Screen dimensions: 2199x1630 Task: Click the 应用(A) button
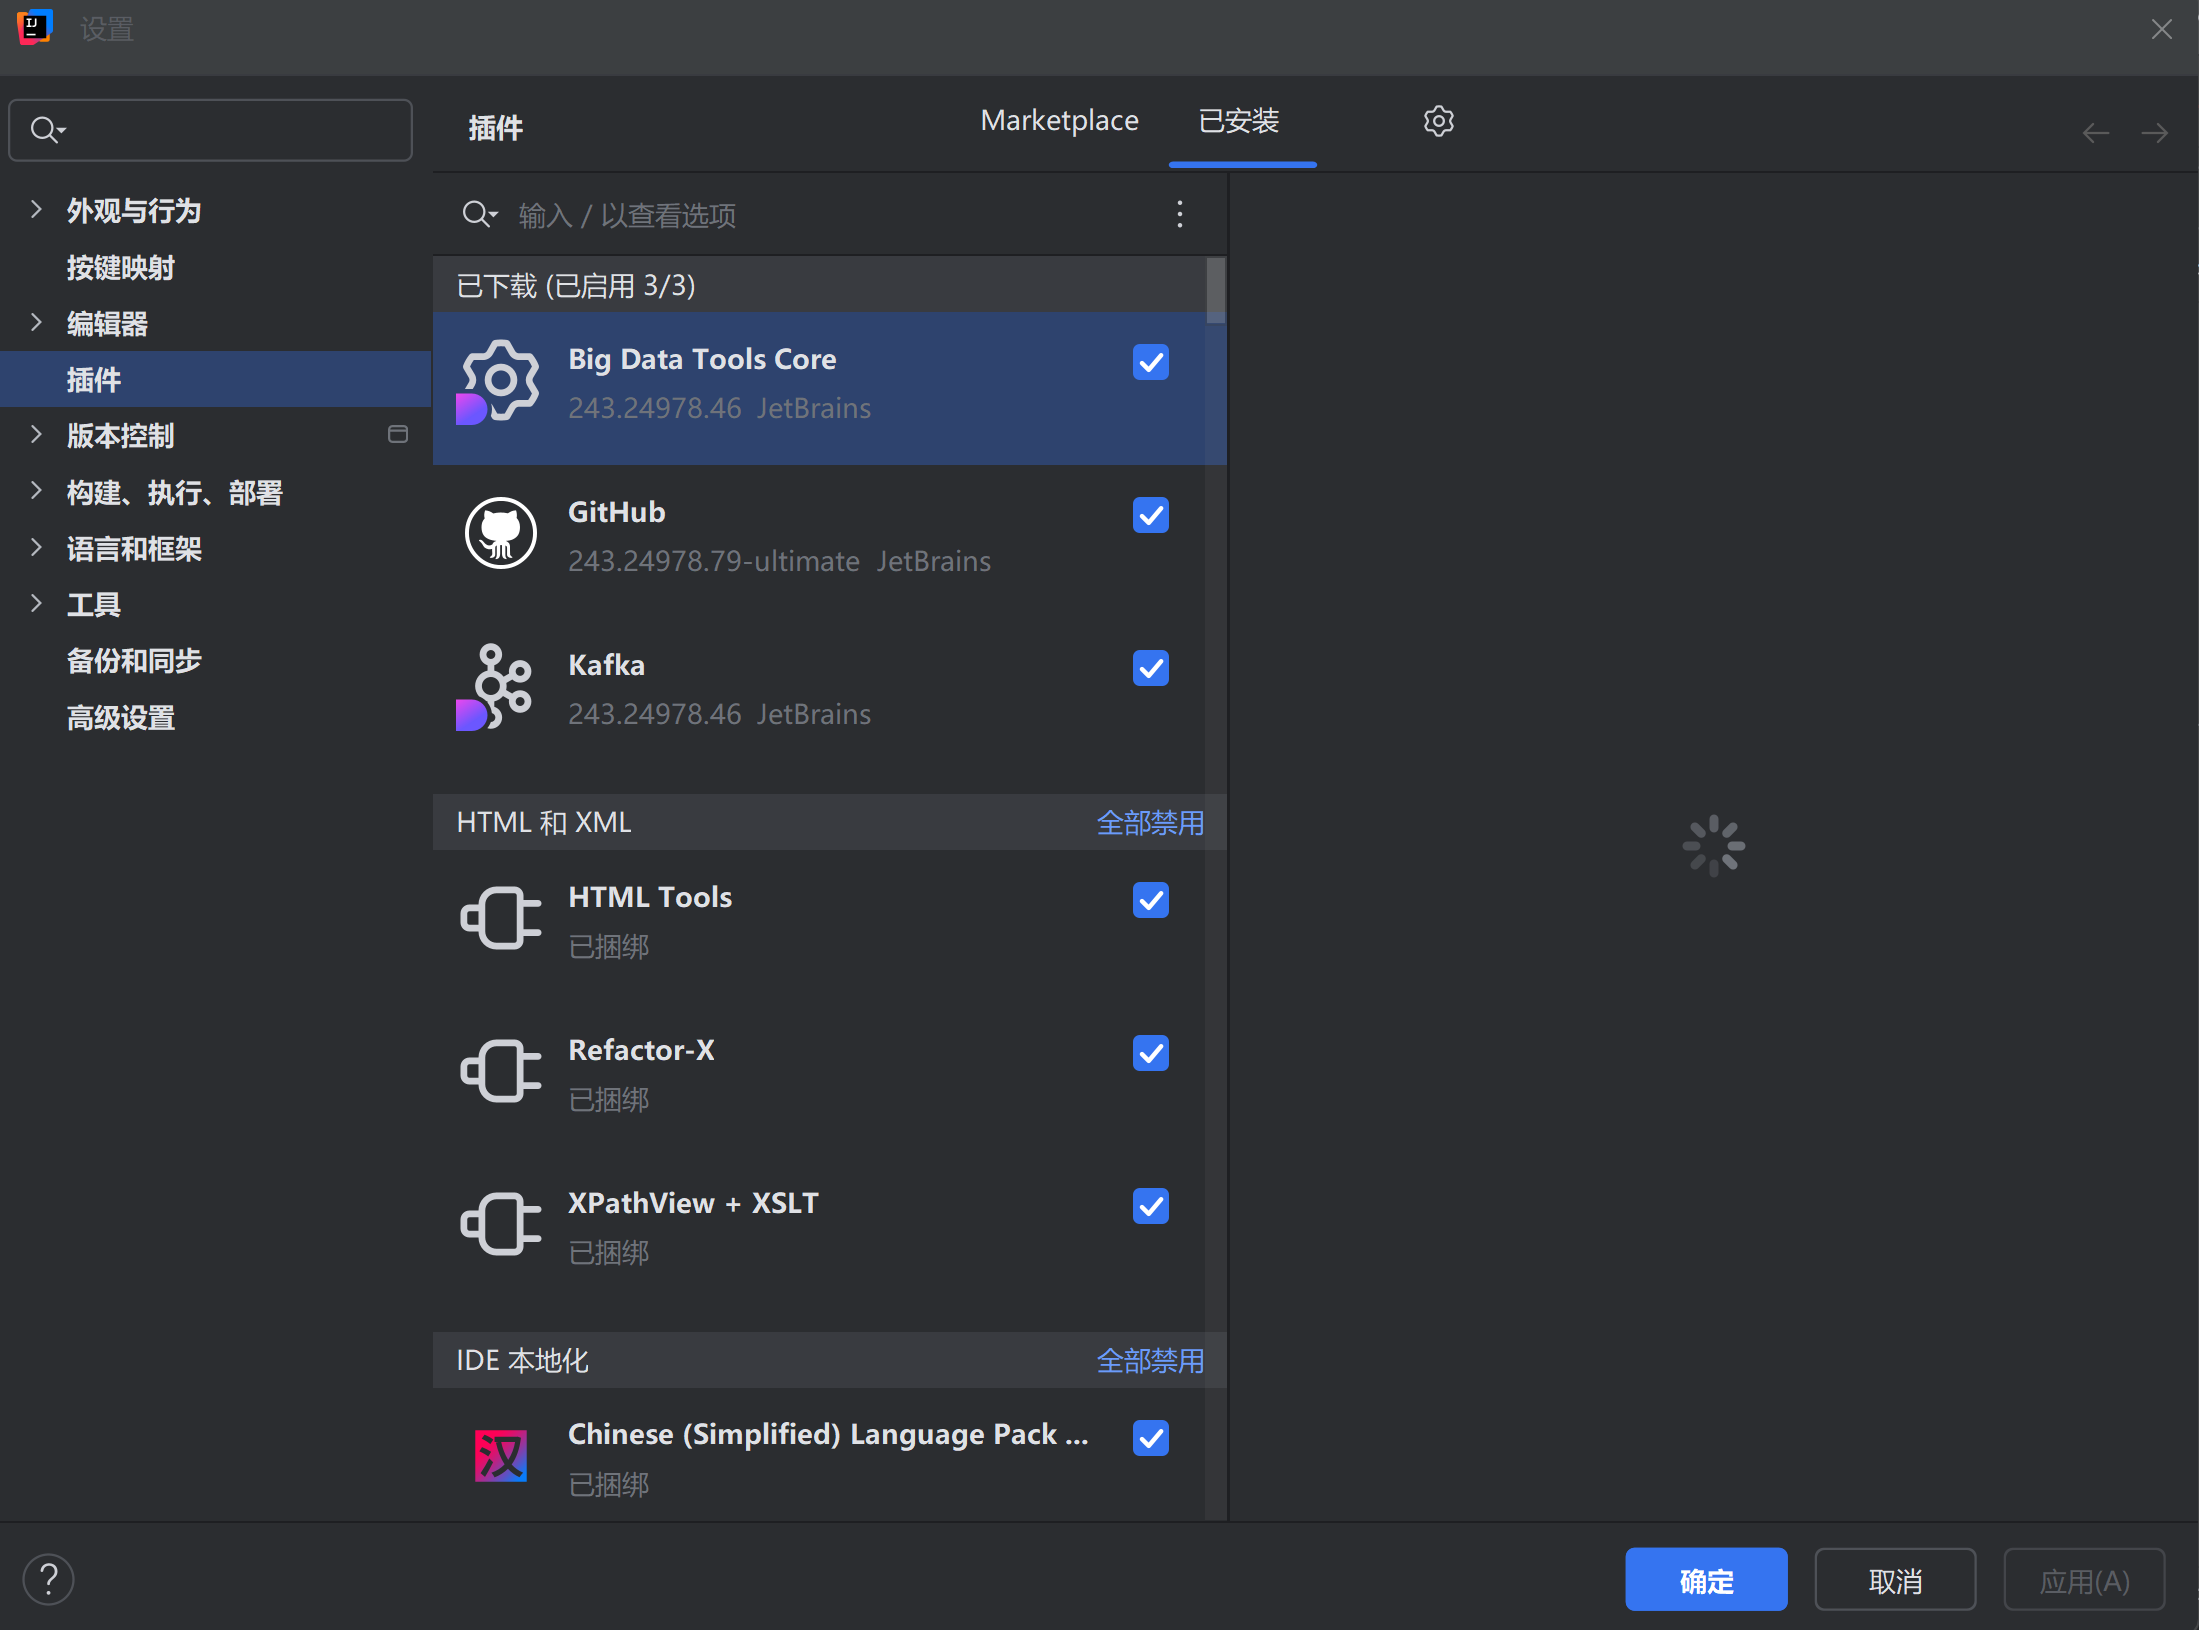pyautogui.click(x=2084, y=1580)
